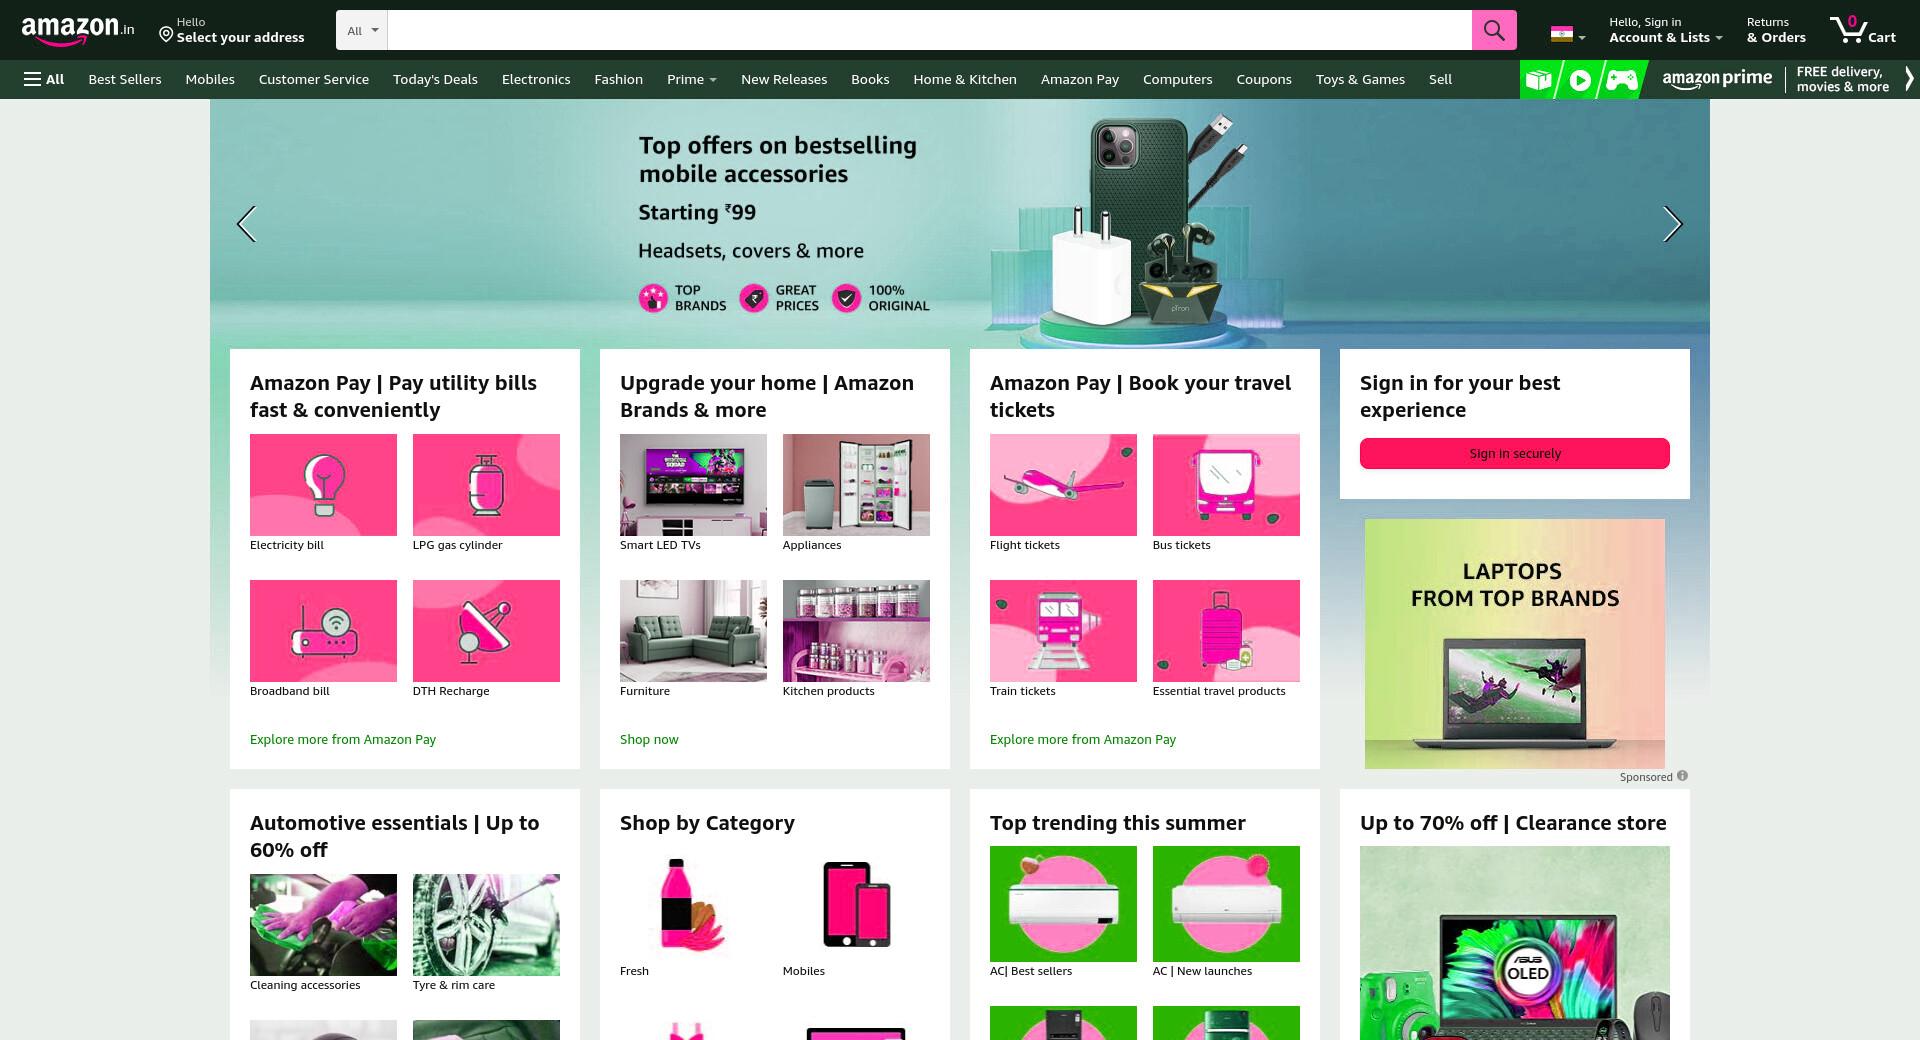Open Electronics nav item
Viewport: 1920px width, 1040px height.
click(536, 79)
